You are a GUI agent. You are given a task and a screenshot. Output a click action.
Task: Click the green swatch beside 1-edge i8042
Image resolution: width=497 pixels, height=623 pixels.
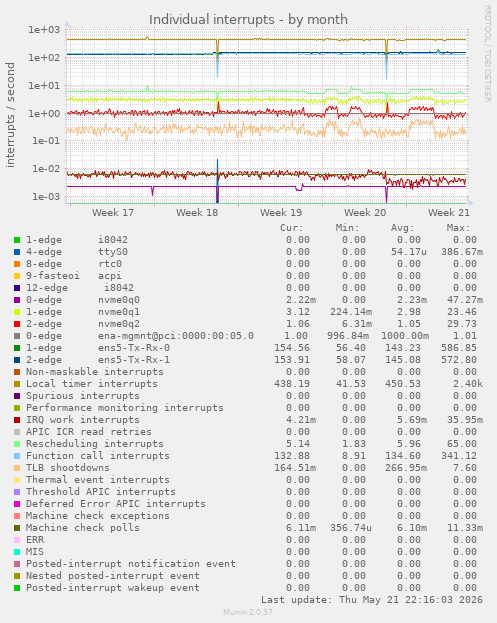coord(17,240)
